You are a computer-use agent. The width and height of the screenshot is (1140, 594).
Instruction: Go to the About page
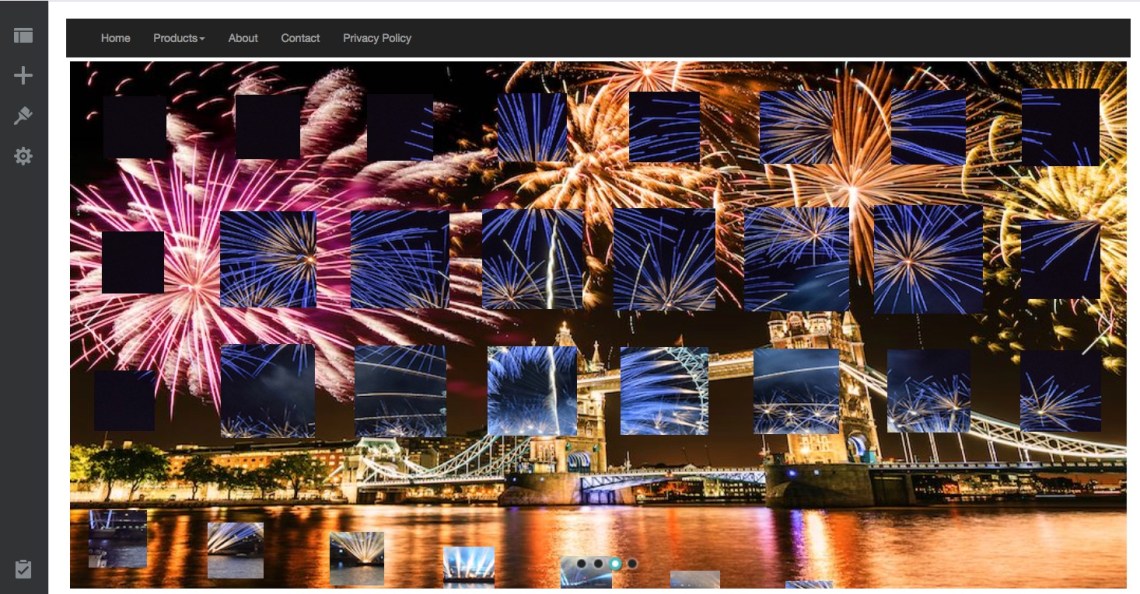[243, 38]
